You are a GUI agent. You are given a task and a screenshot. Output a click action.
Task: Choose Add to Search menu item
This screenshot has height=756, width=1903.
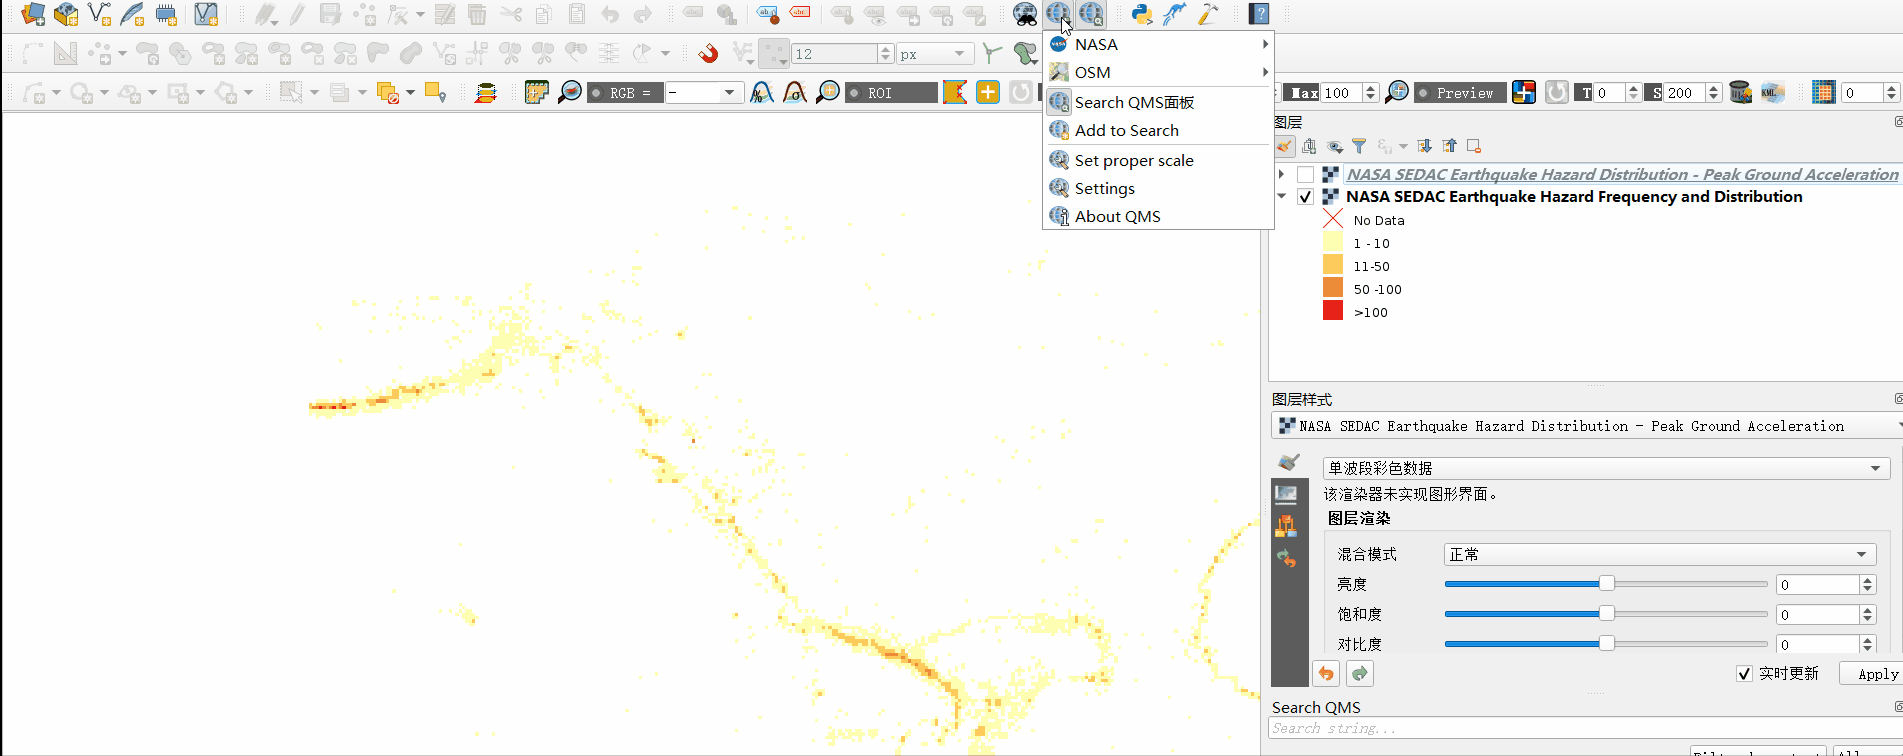(1158, 130)
